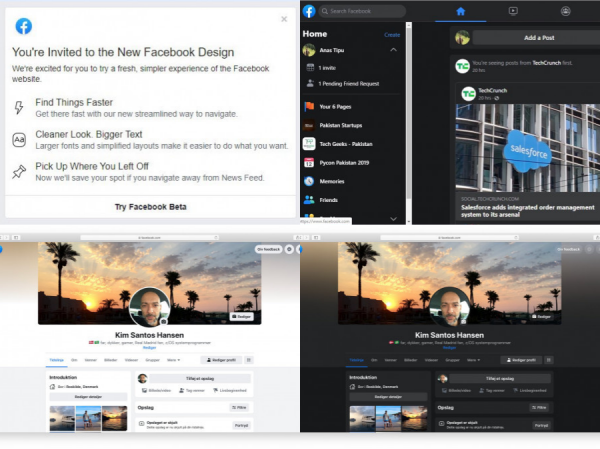600x449 pixels.
Task: Open the Home tab in the dark top bar
Action: 461,11
